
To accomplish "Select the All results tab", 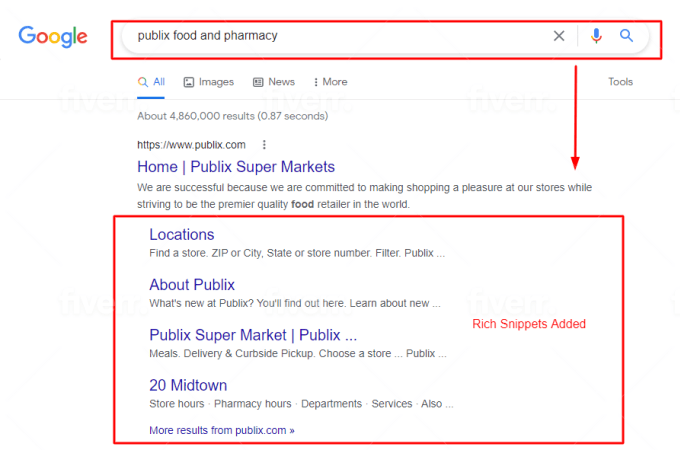I will click(151, 82).
